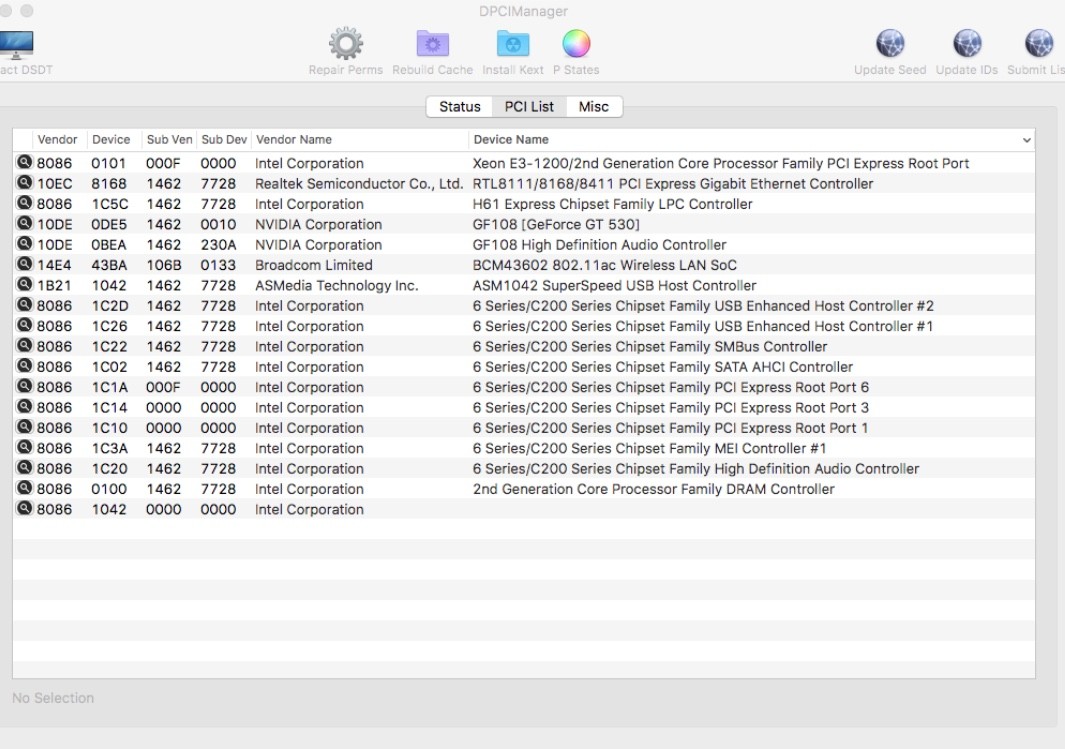This screenshot has height=749, width=1065.
Task: Click the Extract DSDT monitor icon
Action: point(16,45)
